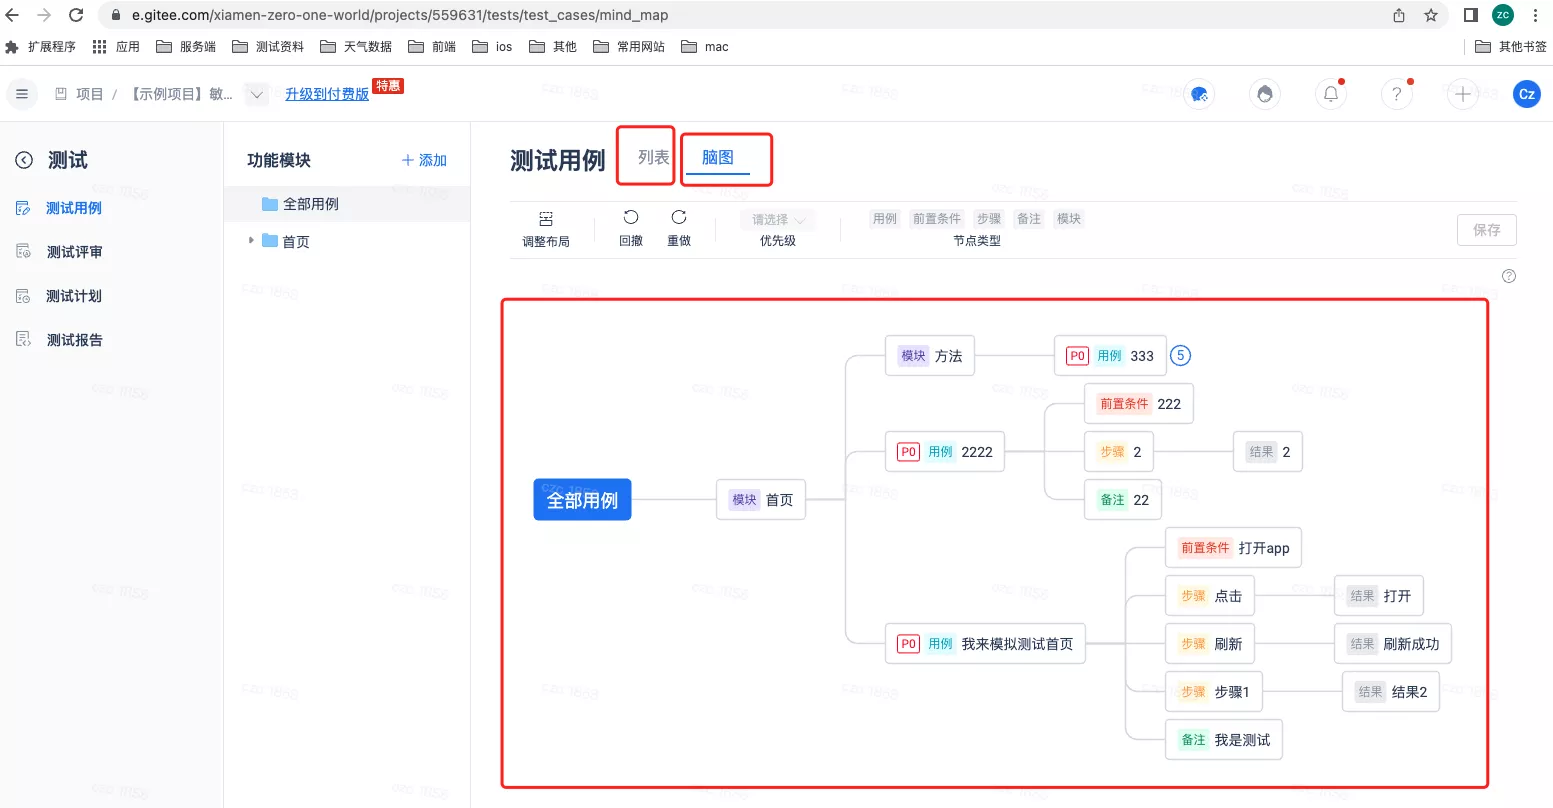Open the 测试资料 bookmark folder

pos(268,47)
